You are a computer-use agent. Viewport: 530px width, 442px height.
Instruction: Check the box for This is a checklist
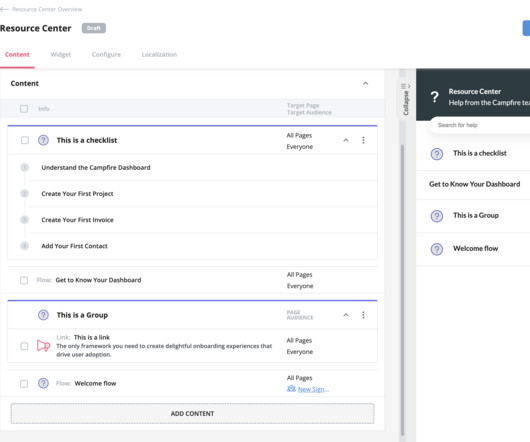(x=25, y=140)
